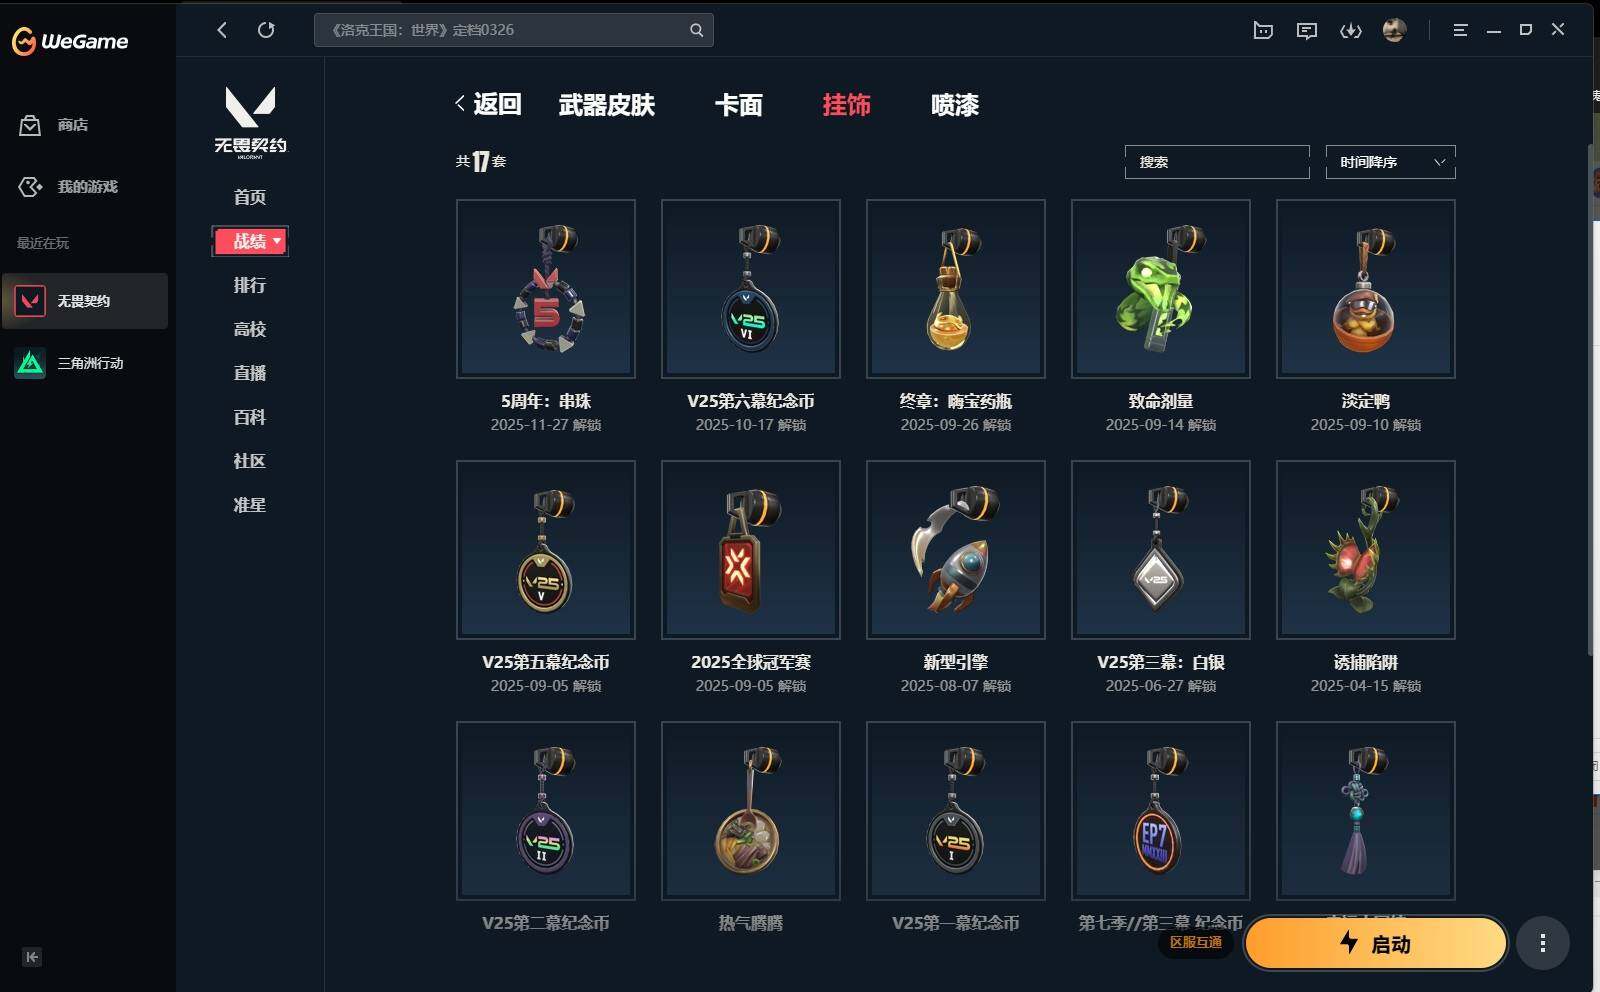
Task: Switch to the 武器皮肤 tab
Action: click(607, 105)
